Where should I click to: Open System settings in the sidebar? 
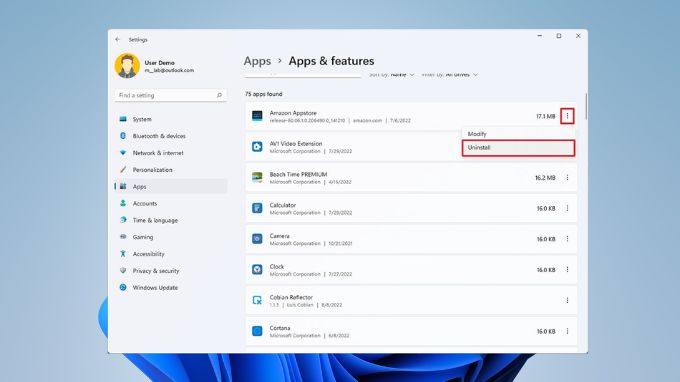pyautogui.click(x=171, y=119)
